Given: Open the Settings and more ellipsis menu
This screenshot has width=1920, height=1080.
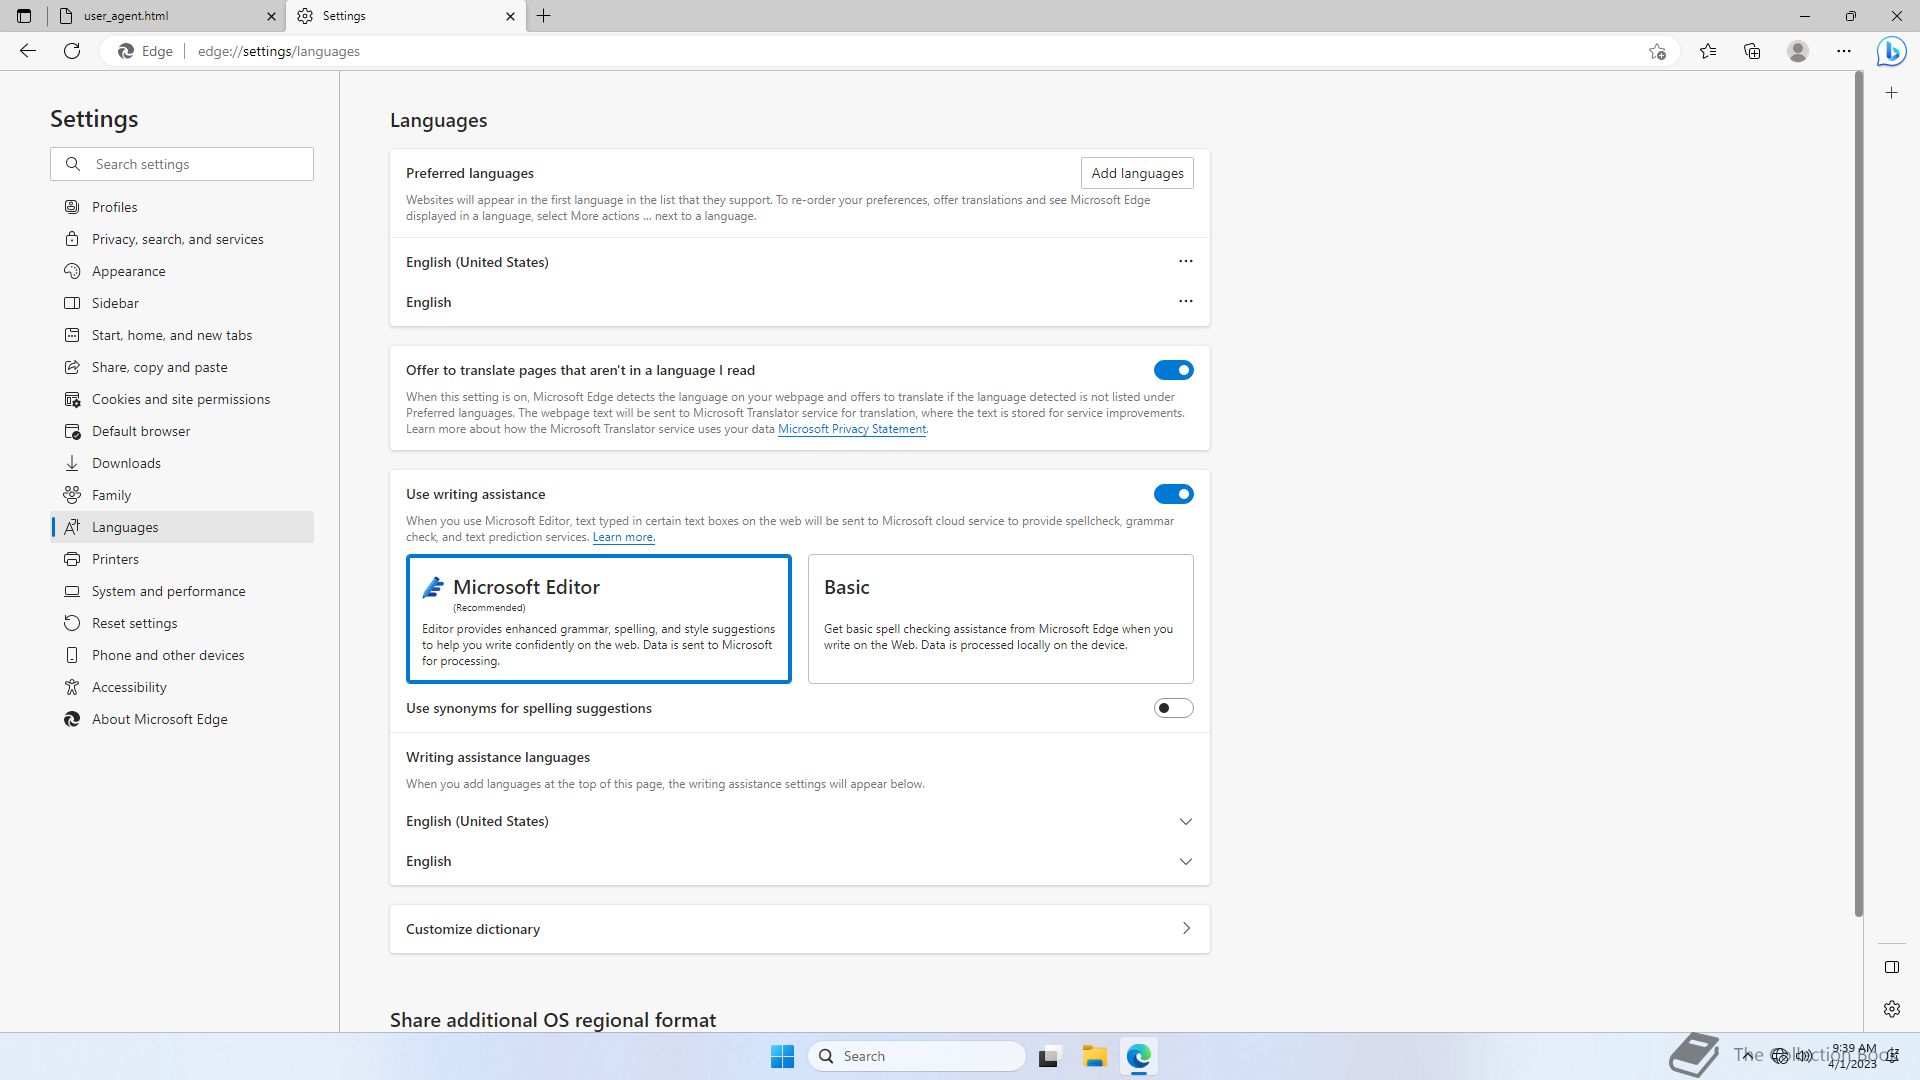Looking at the screenshot, I should coord(1844,51).
